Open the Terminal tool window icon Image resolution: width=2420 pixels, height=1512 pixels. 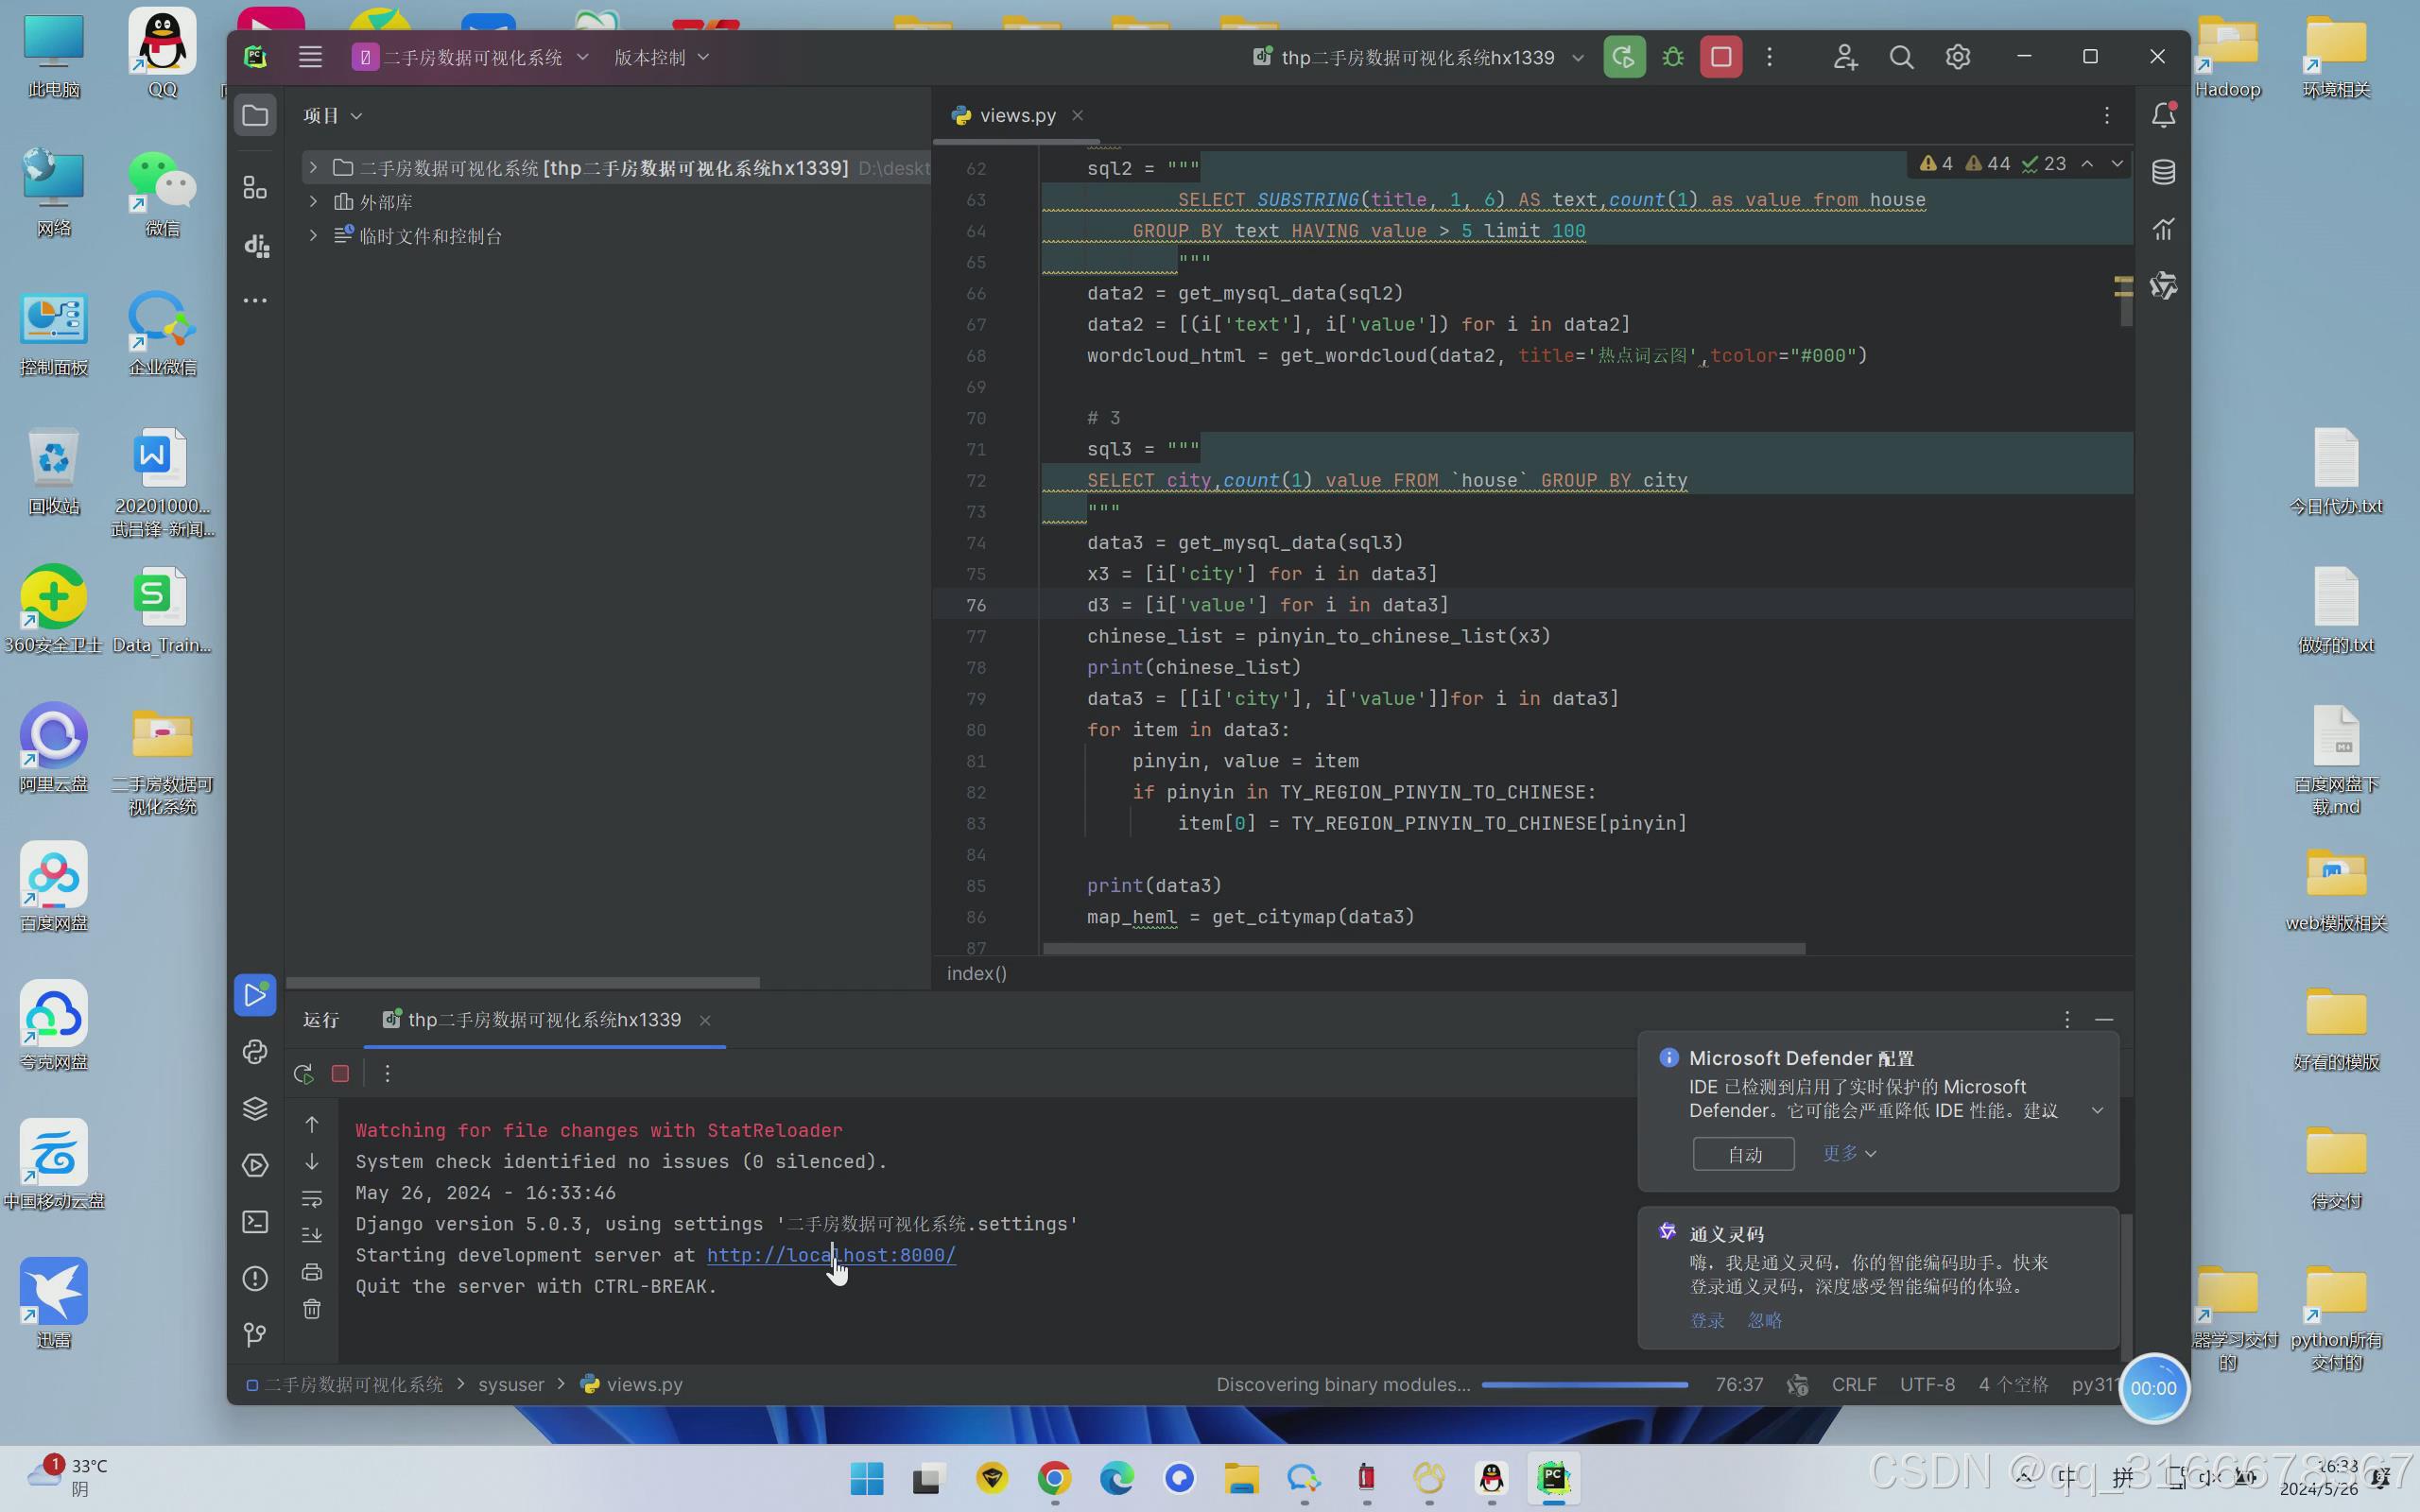click(x=255, y=1221)
